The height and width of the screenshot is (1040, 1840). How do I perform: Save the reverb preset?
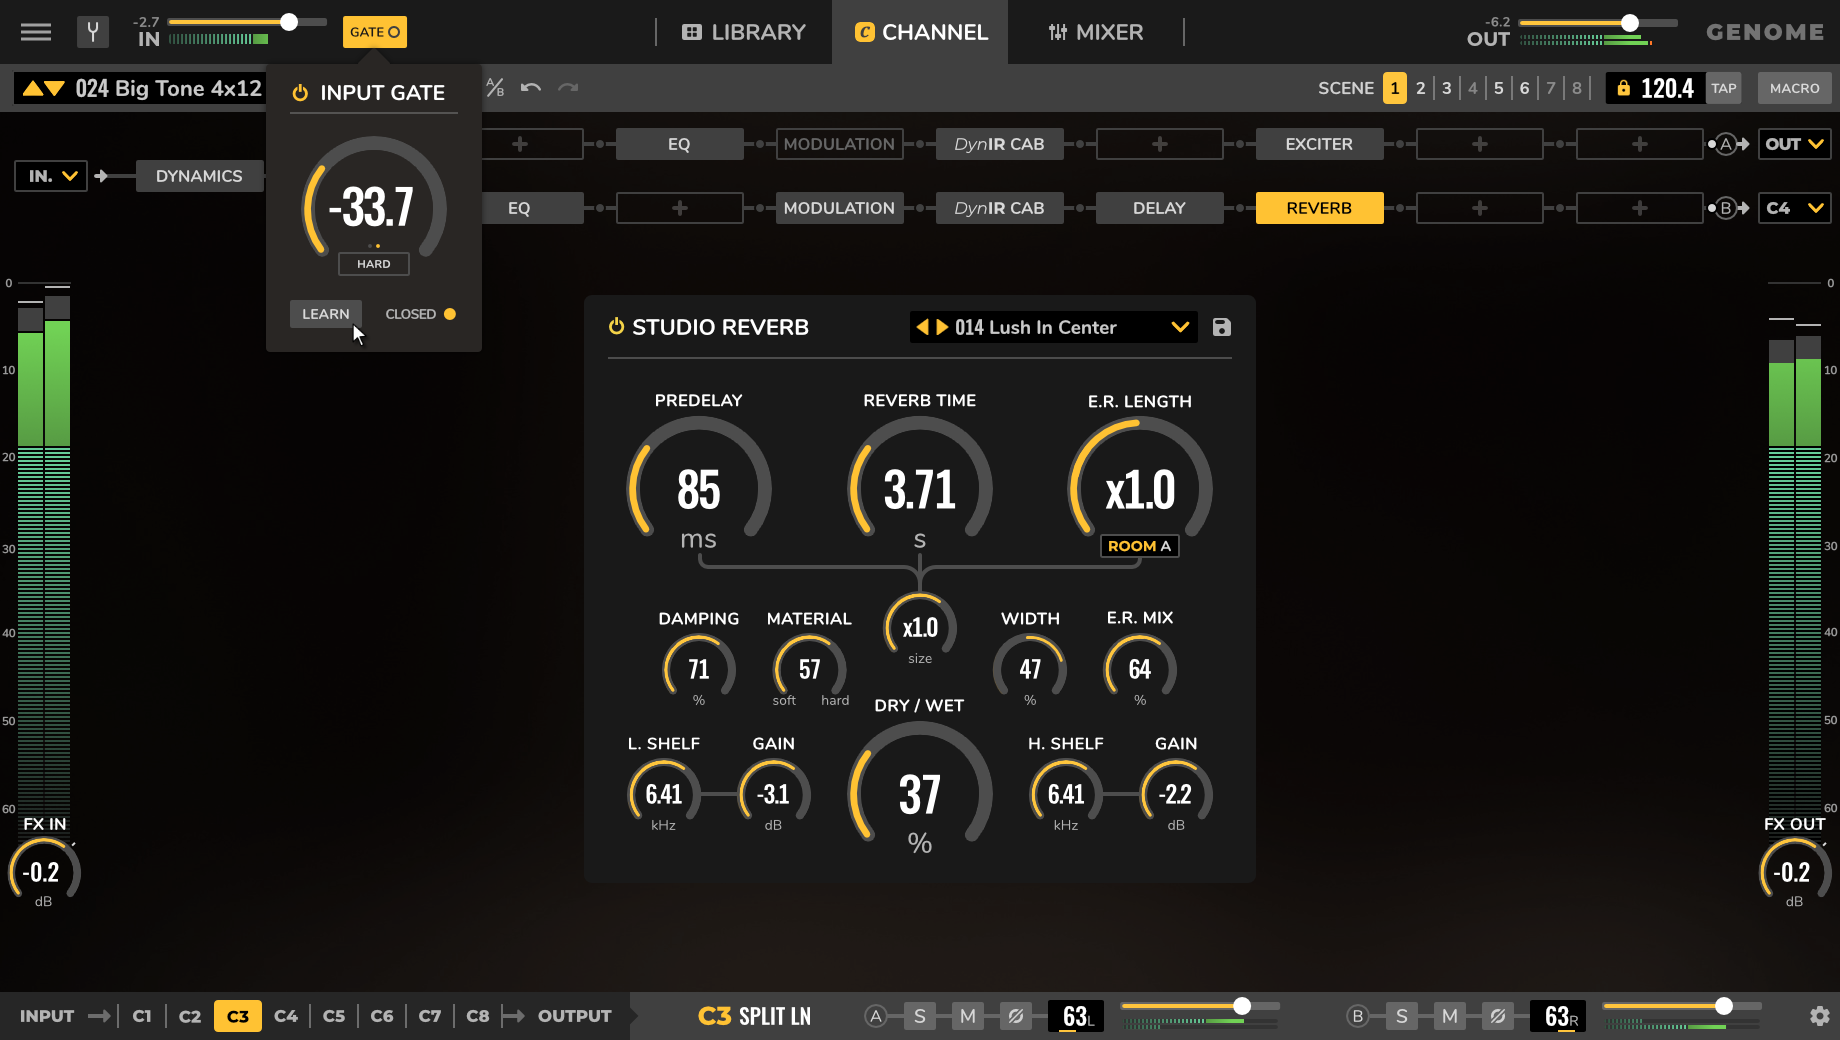coord(1221,327)
